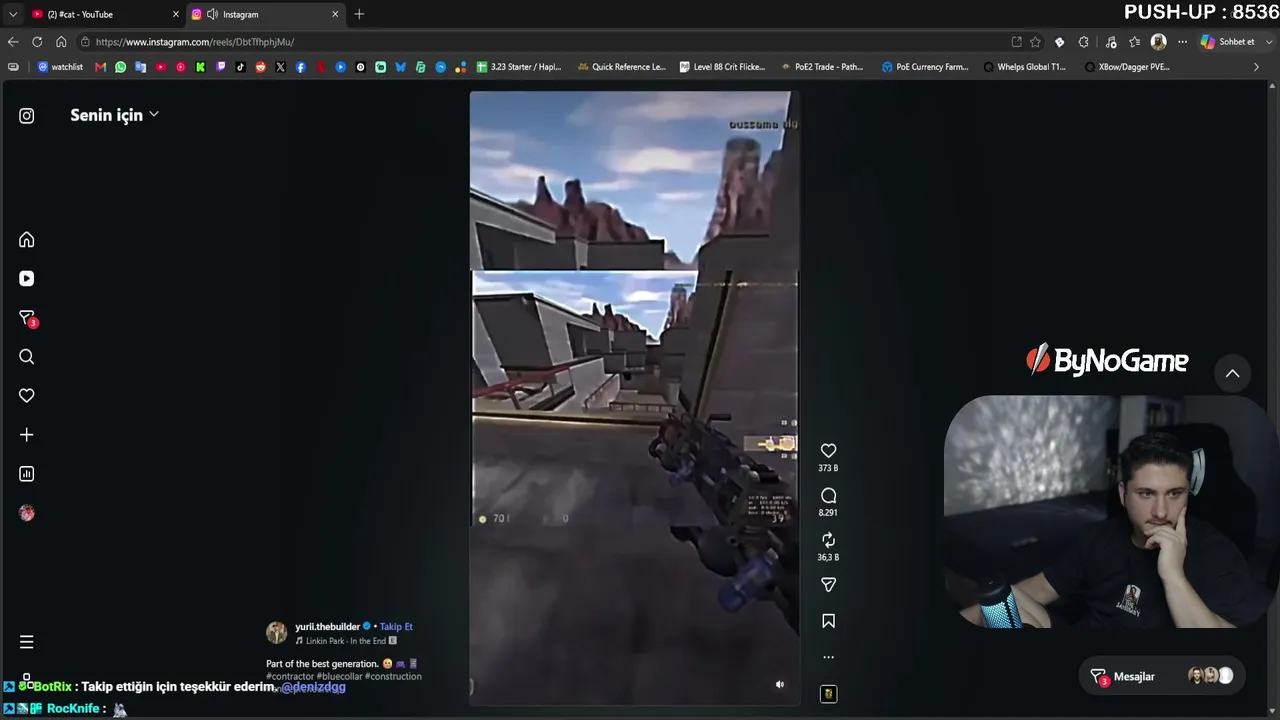Open Gmail bookmark icon
Viewport: 1280px width, 720px height.
tap(100, 67)
